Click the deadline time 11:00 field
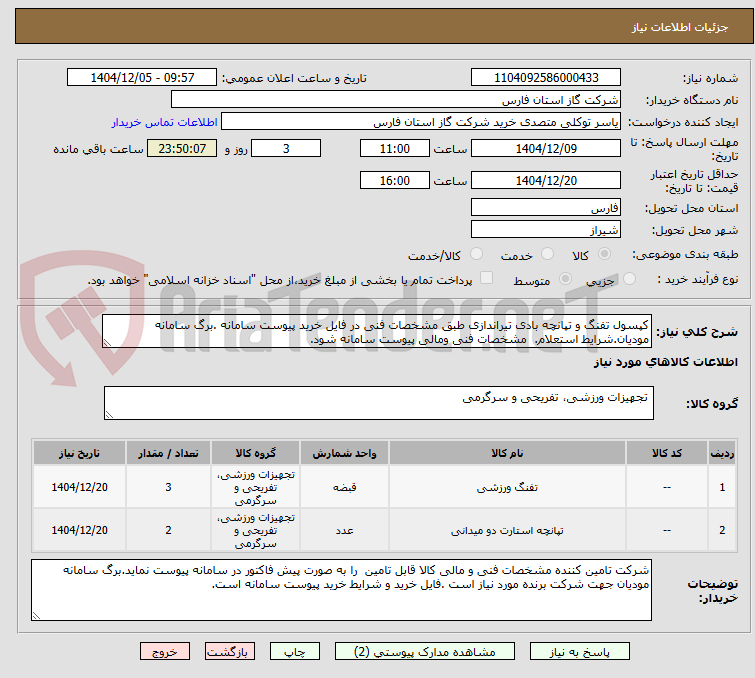755x678 pixels. coord(394,148)
